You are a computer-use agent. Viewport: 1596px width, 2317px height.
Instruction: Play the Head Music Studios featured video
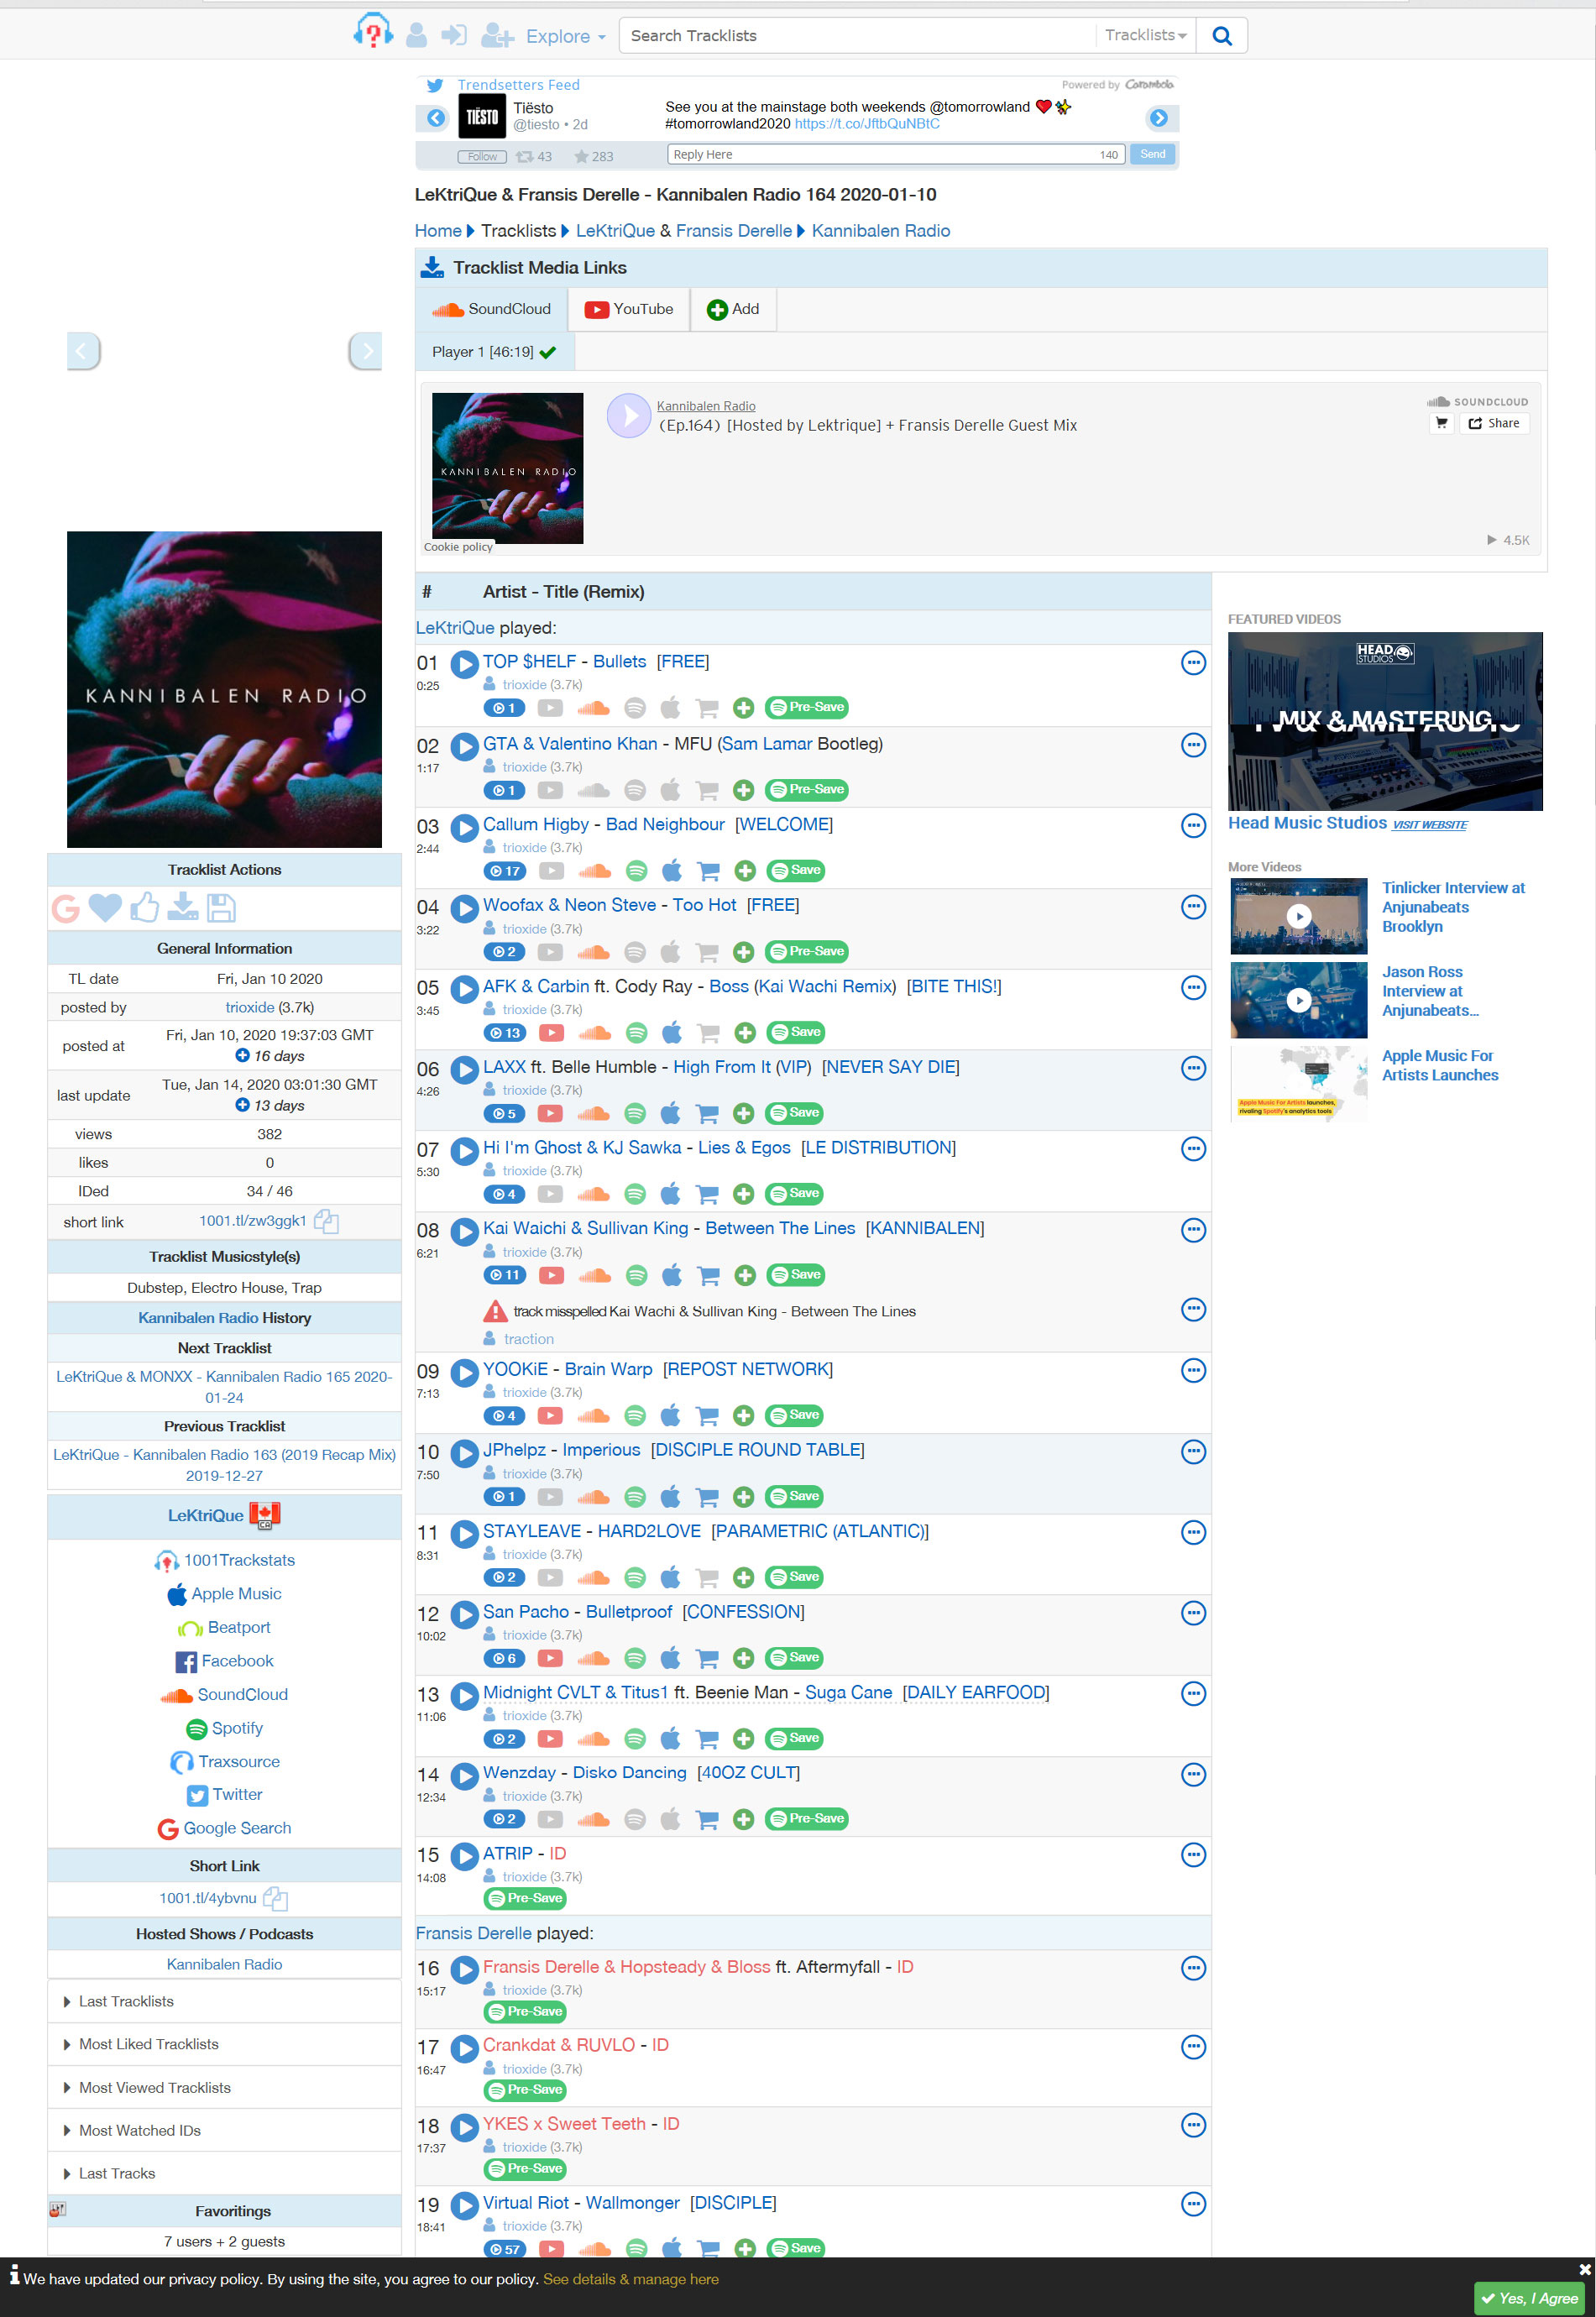click(x=1385, y=721)
